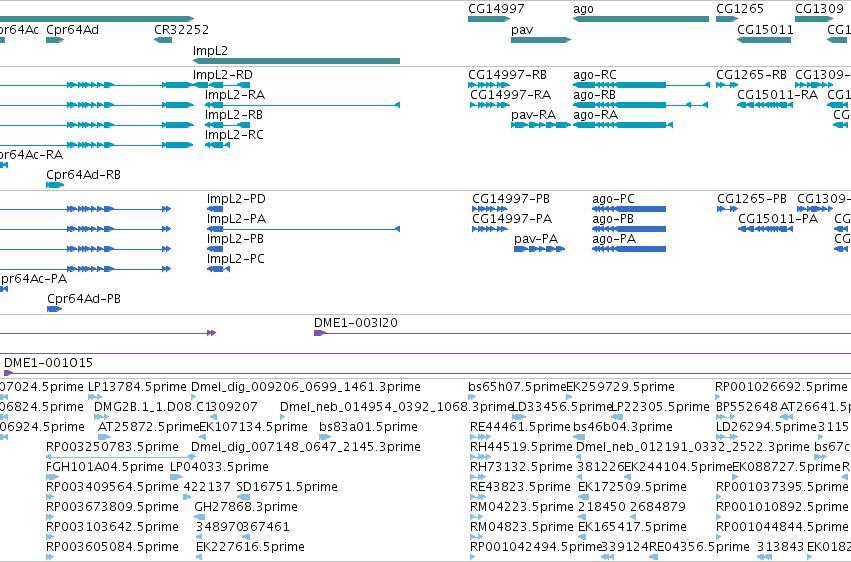Click the FGH101A04.5prime EST label
The width and height of the screenshot is (851, 562).
[105, 467]
